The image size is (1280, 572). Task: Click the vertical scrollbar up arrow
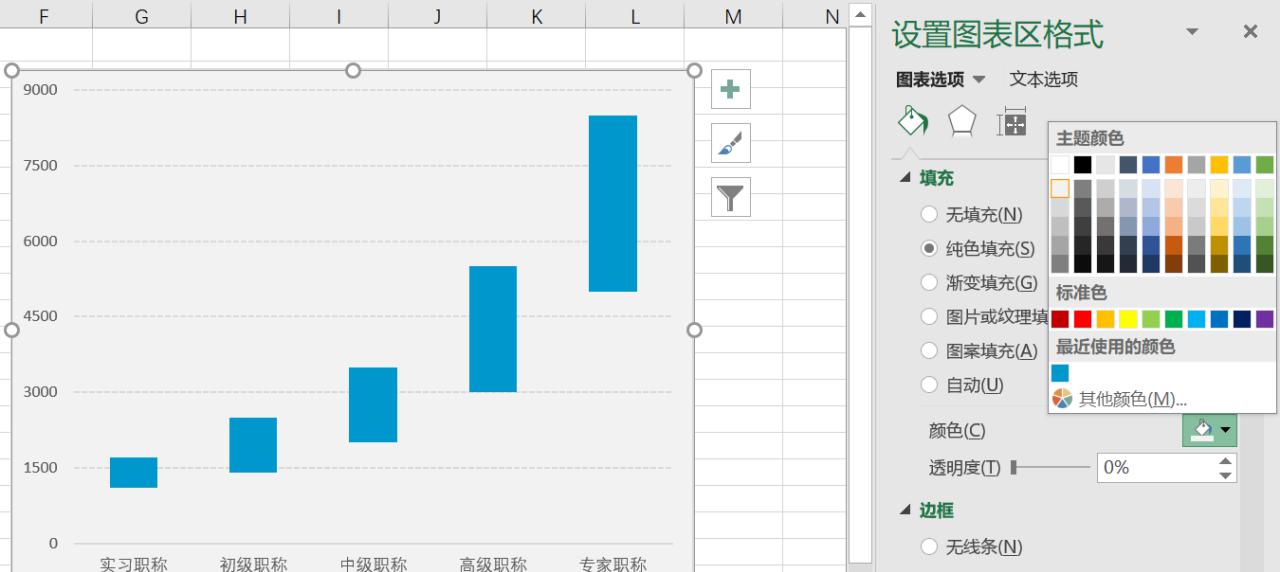click(x=860, y=14)
